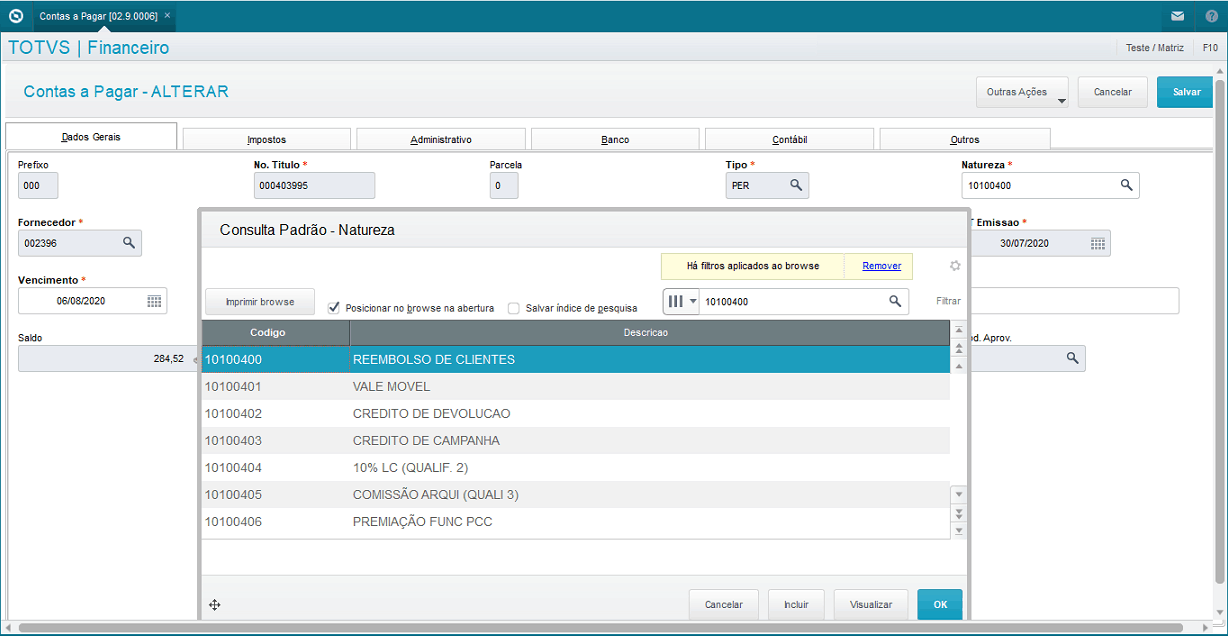Open the Contábil tab
Image resolution: width=1228 pixels, height=636 pixels.
click(x=790, y=140)
